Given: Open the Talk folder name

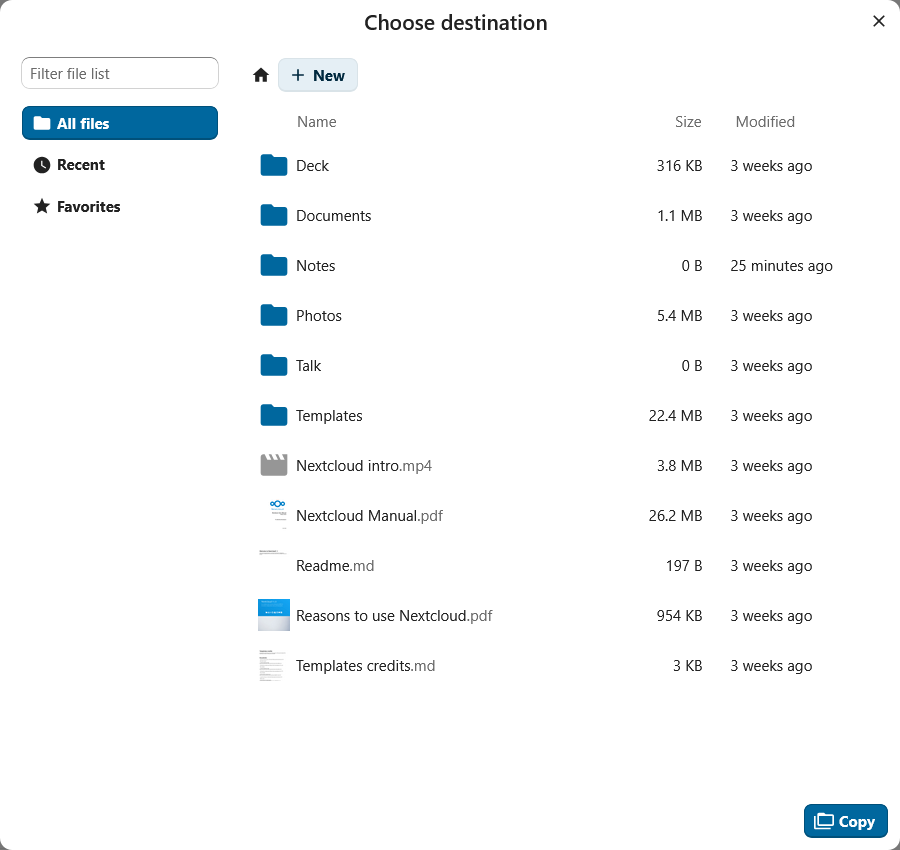Looking at the screenshot, I should (x=308, y=366).
